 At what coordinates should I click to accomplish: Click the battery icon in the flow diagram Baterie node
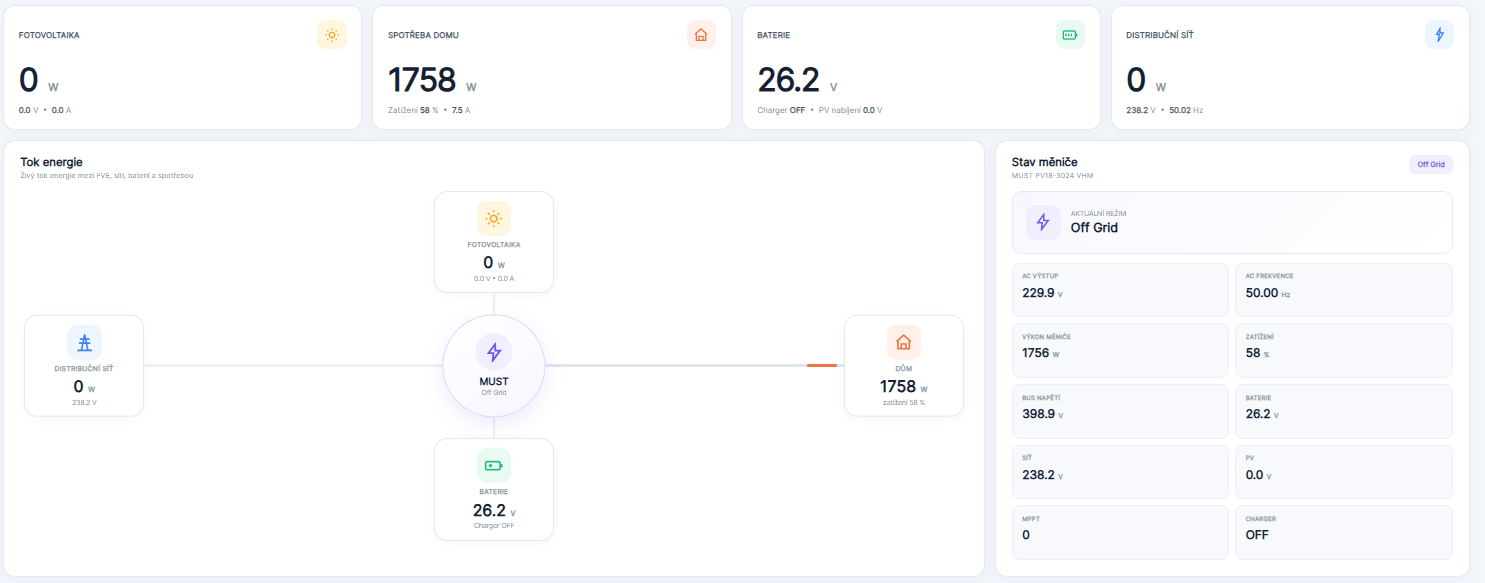pyautogui.click(x=494, y=466)
